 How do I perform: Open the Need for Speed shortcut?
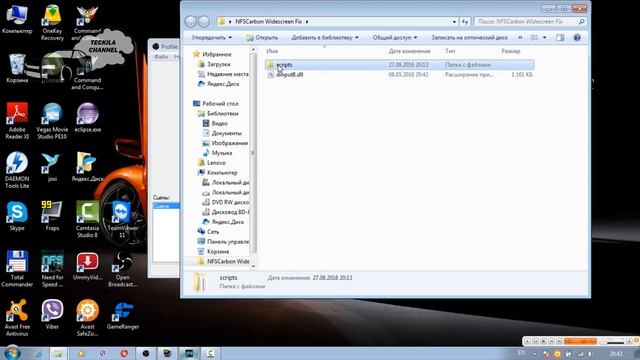point(52,269)
